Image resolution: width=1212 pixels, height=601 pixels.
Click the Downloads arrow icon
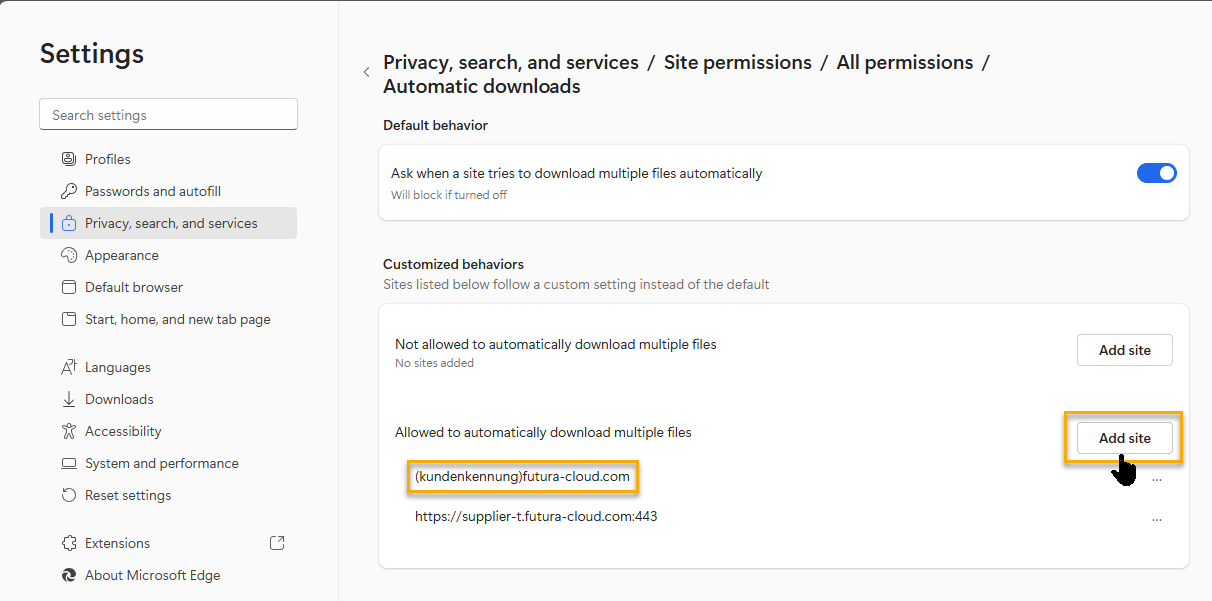[x=69, y=399]
